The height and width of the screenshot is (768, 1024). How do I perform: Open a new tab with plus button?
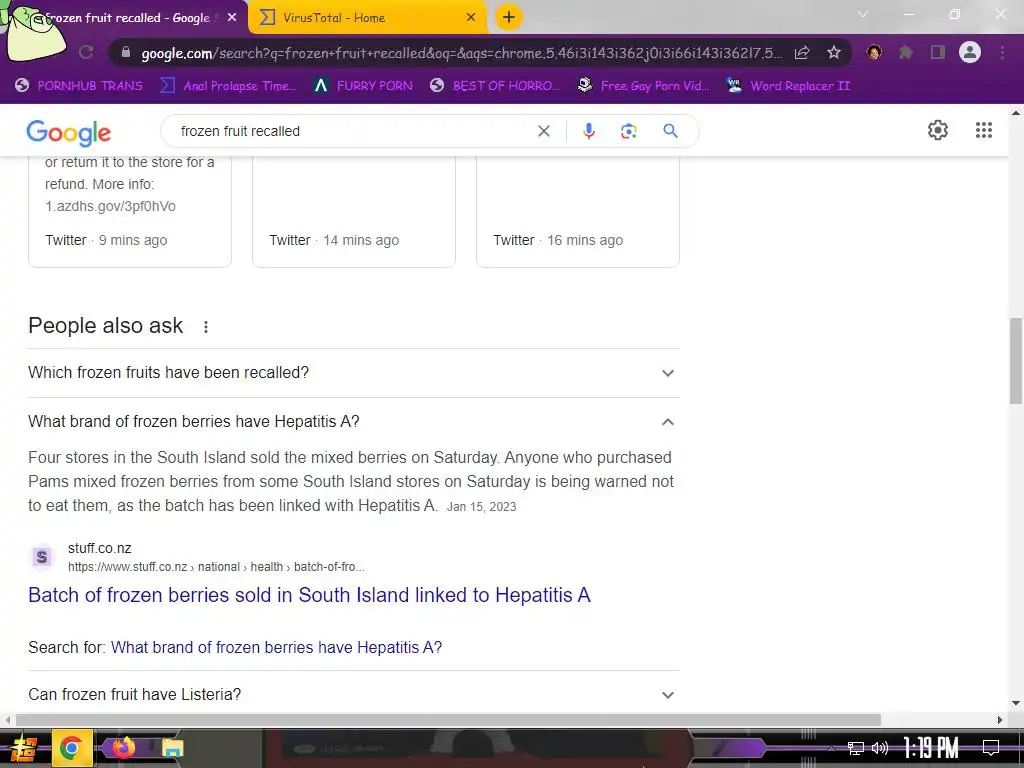coord(509,17)
